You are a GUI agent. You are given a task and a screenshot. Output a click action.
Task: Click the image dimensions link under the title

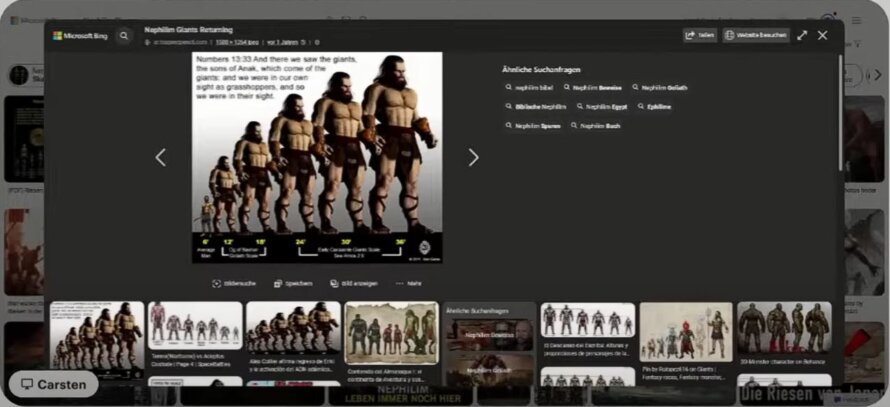tap(237, 42)
